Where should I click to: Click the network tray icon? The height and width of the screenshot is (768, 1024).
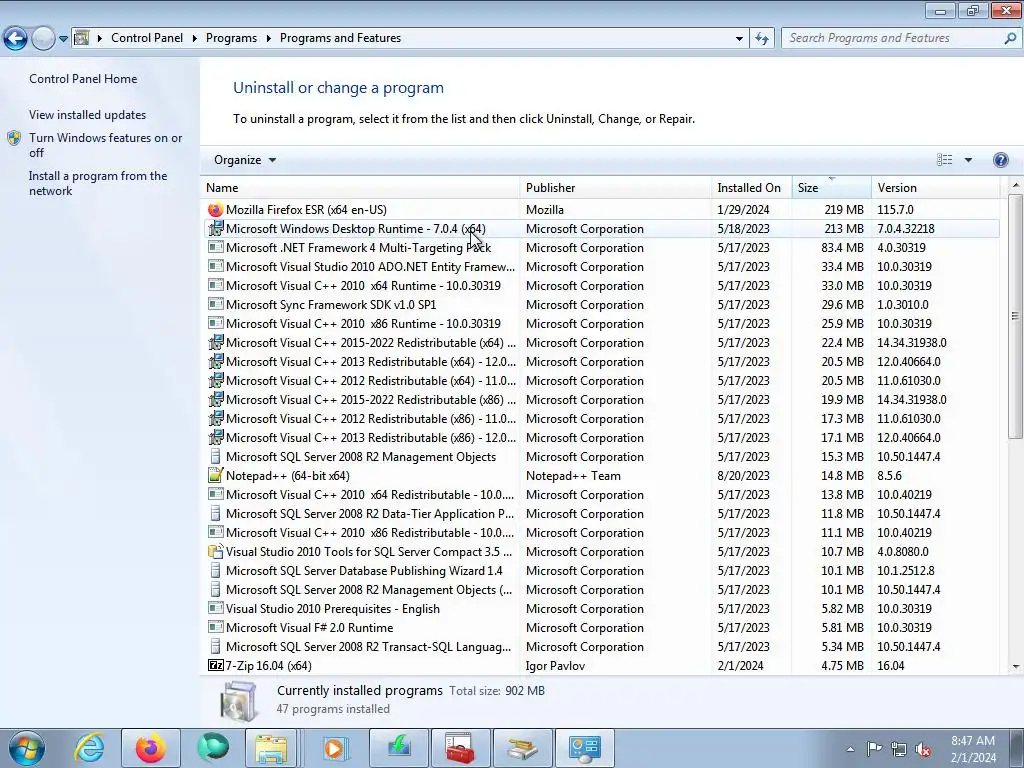point(899,750)
